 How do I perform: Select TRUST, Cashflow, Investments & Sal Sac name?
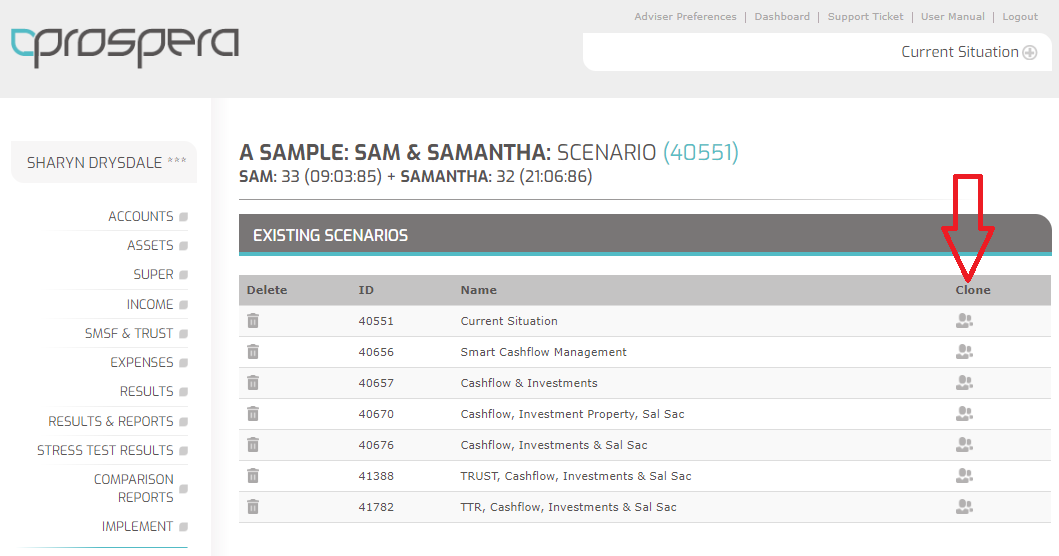[x=576, y=476]
